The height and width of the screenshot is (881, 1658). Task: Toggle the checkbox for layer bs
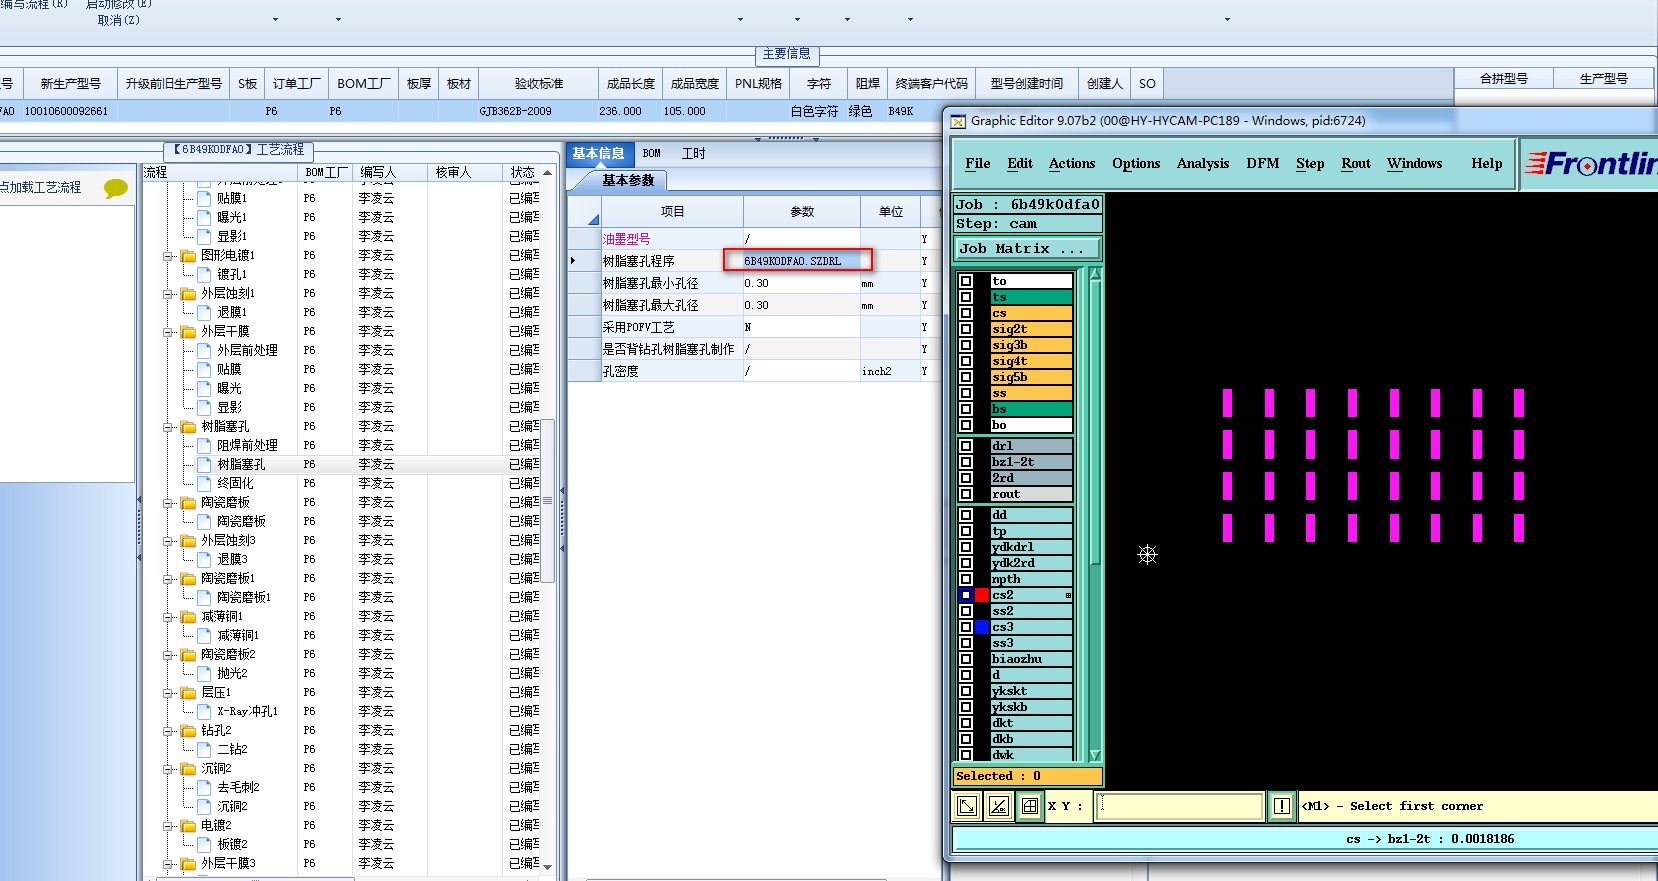tap(966, 409)
